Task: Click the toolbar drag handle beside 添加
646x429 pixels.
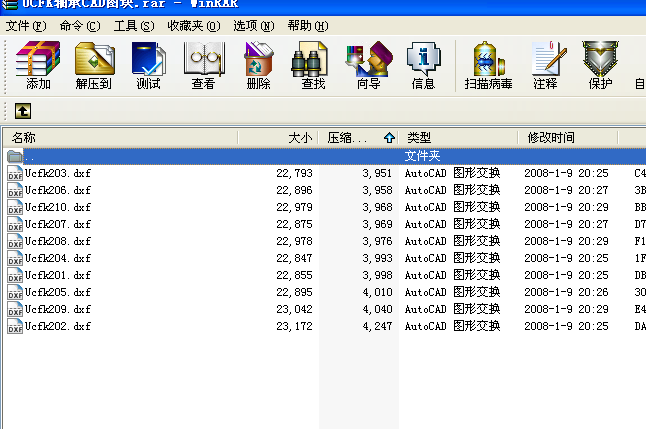Action: click(5, 67)
